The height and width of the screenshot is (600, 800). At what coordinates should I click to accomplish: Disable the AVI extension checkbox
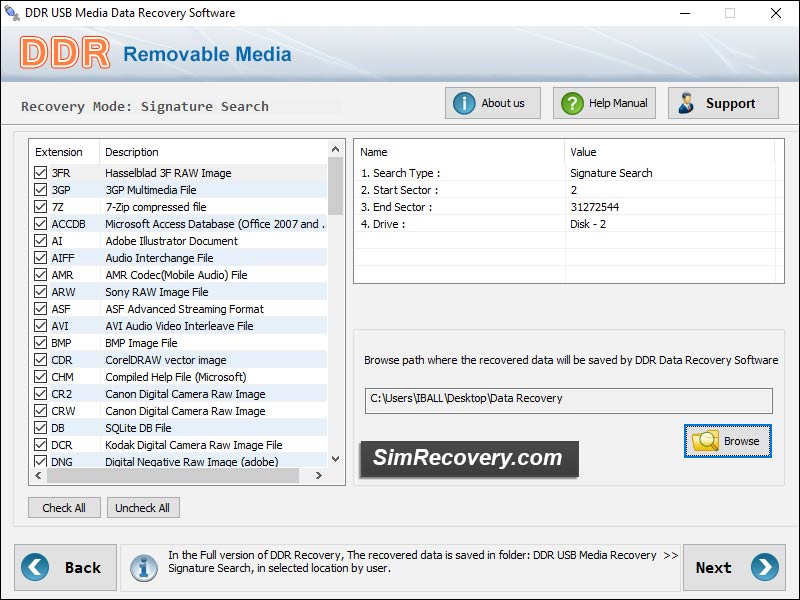click(x=41, y=326)
